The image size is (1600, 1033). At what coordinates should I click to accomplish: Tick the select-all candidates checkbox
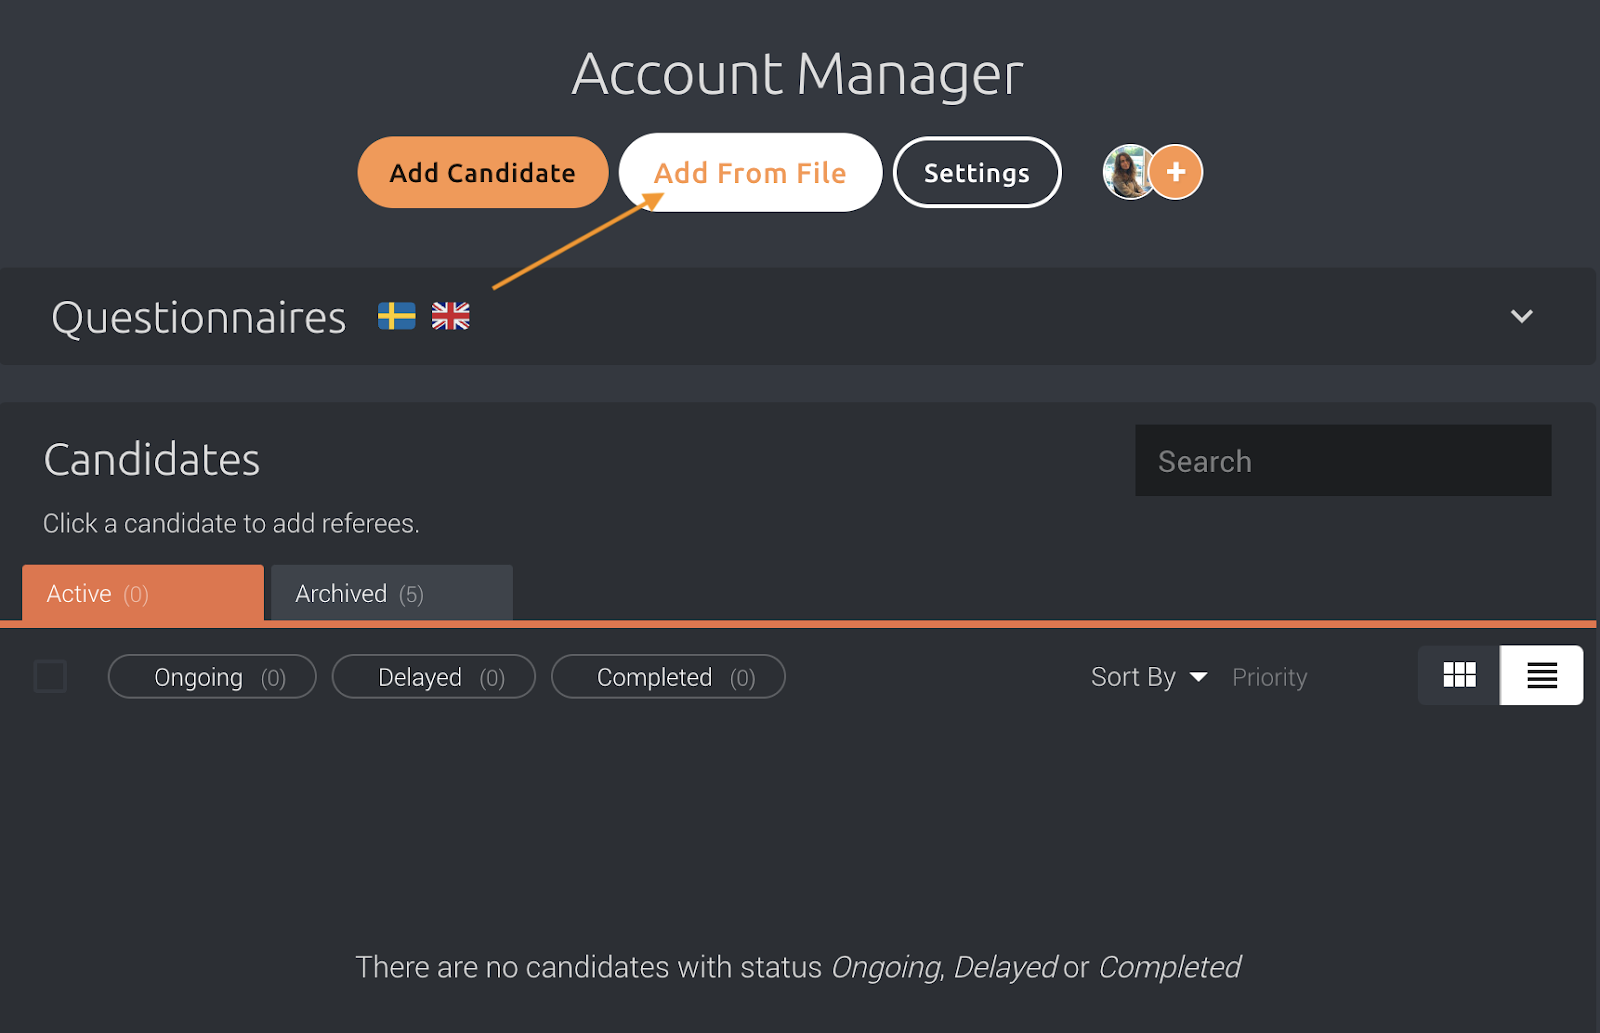coord(50,676)
